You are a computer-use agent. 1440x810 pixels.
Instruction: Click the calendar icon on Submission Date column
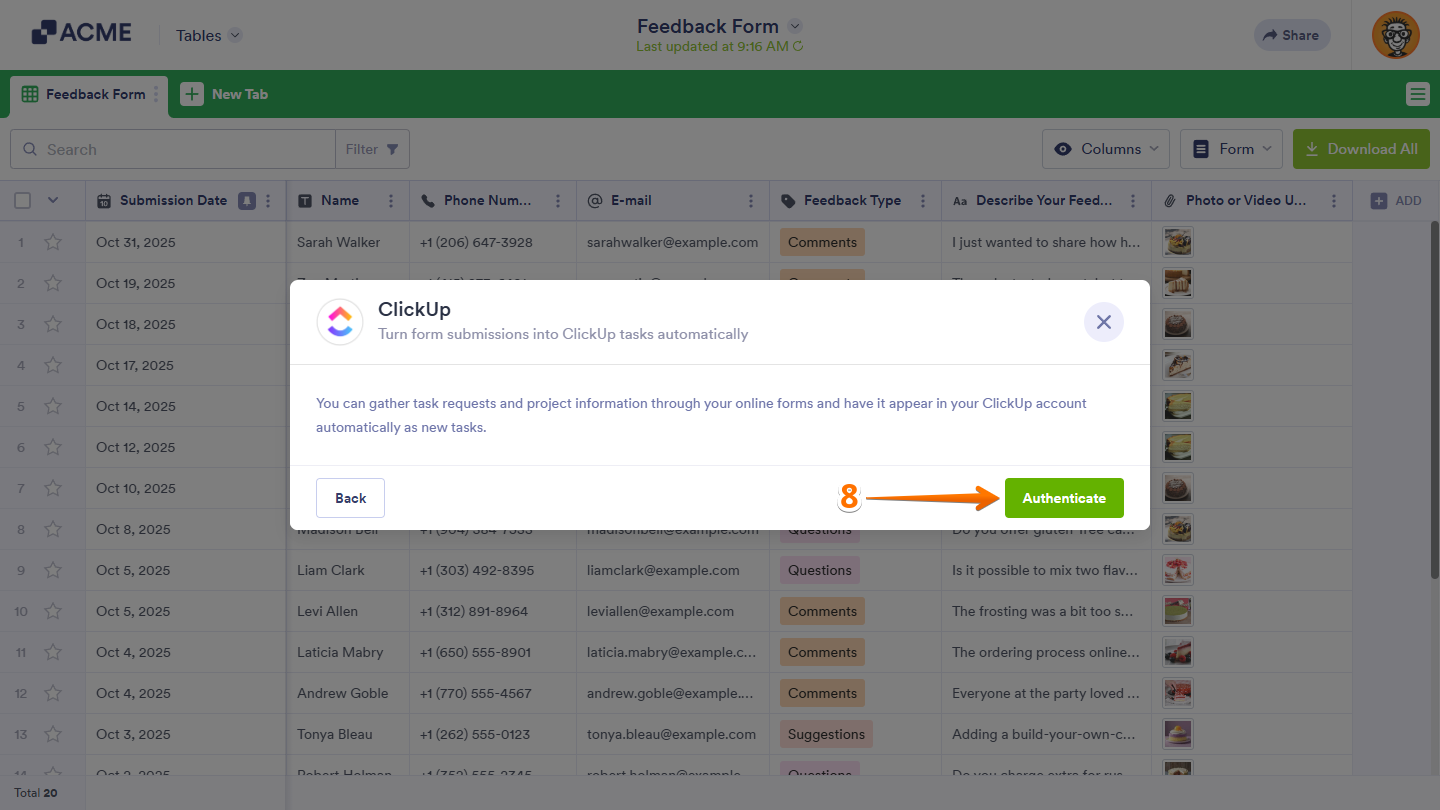click(x=104, y=200)
